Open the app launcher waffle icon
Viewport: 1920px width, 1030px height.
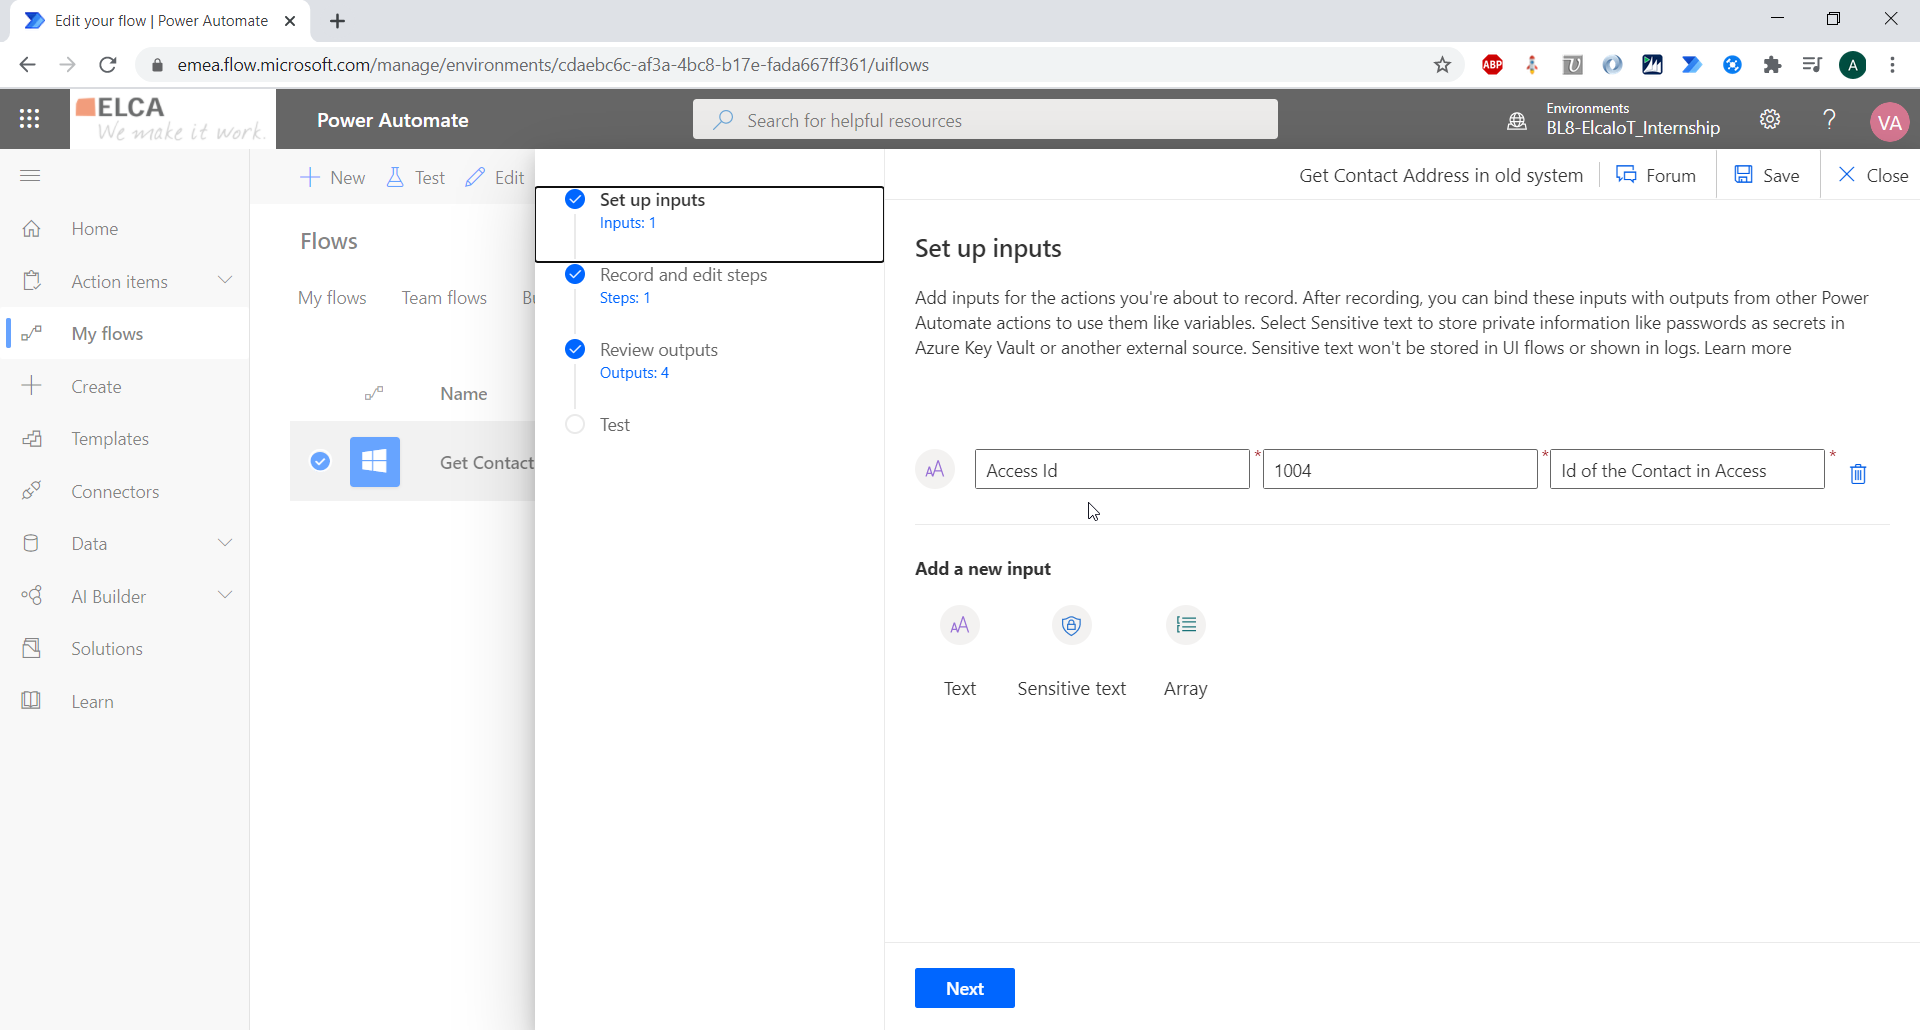coord(30,119)
